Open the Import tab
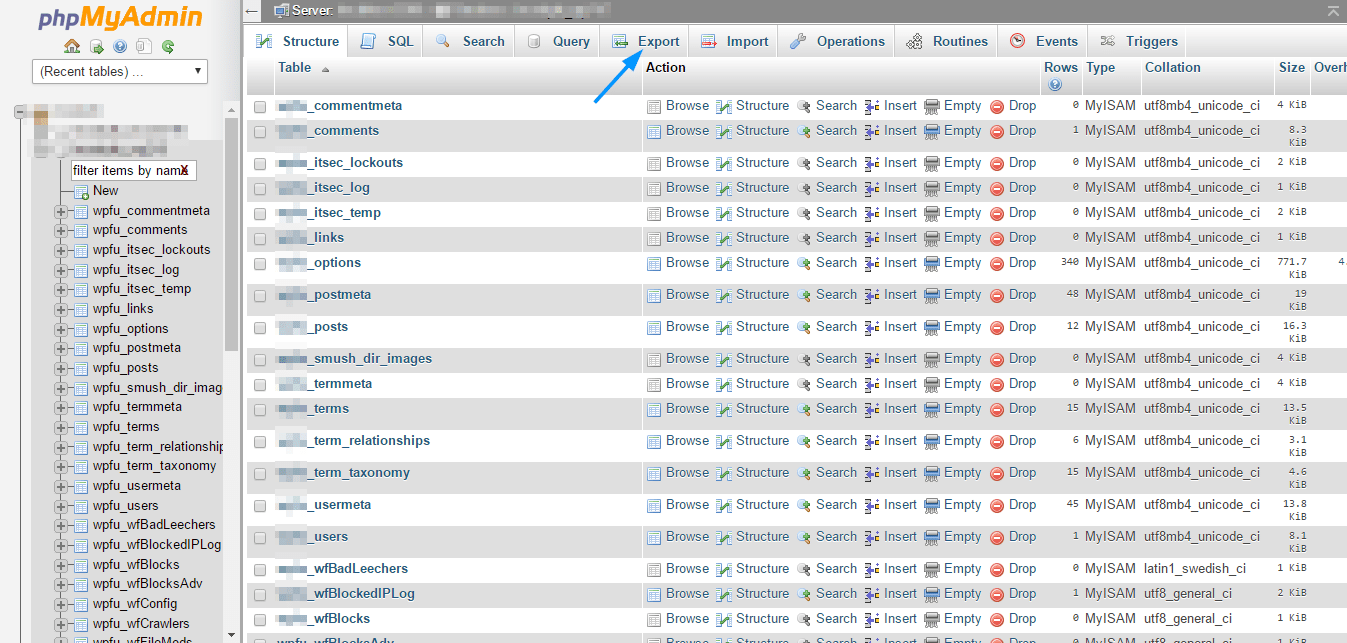The height and width of the screenshot is (643, 1347). pyautogui.click(x=733, y=41)
